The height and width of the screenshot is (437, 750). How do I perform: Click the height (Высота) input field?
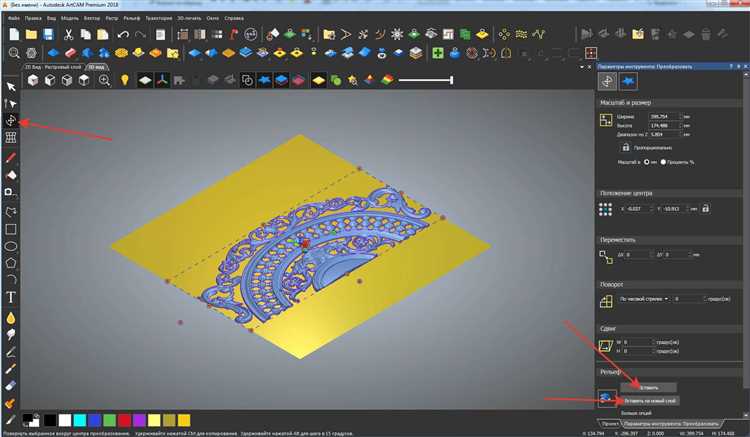coord(664,125)
